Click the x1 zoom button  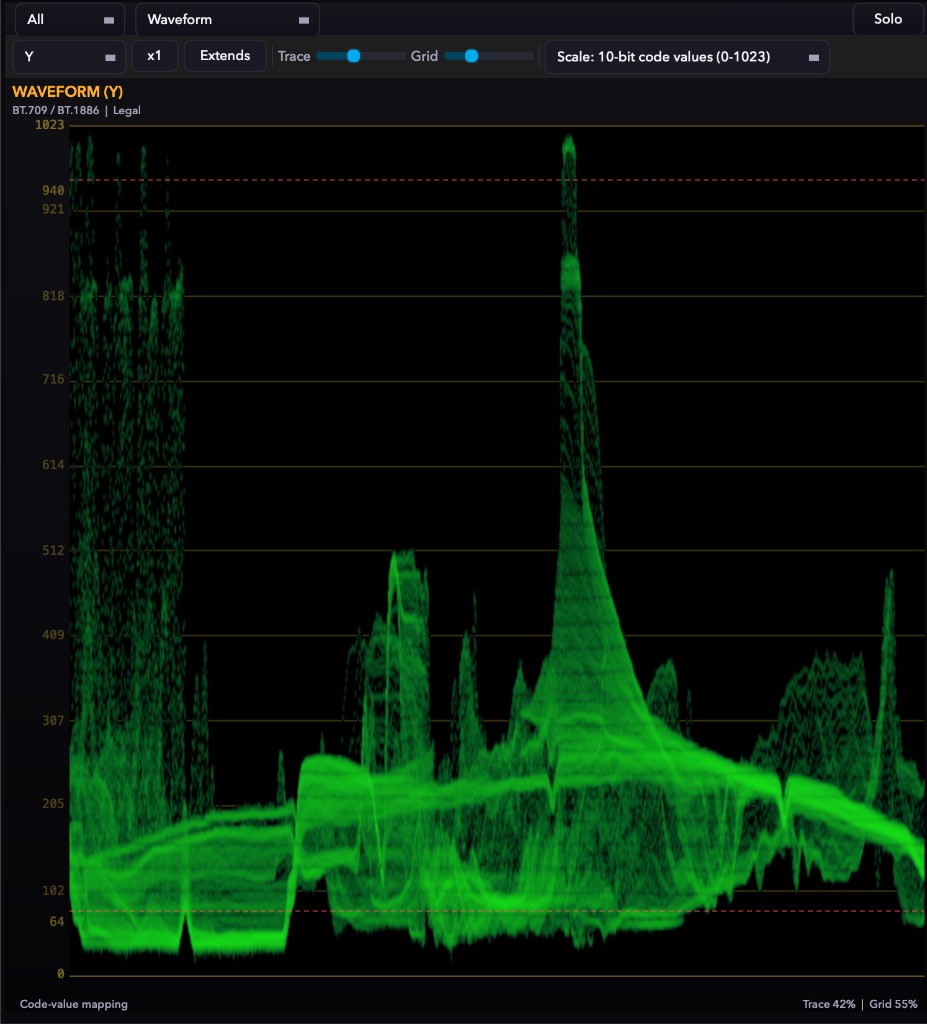pos(154,56)
